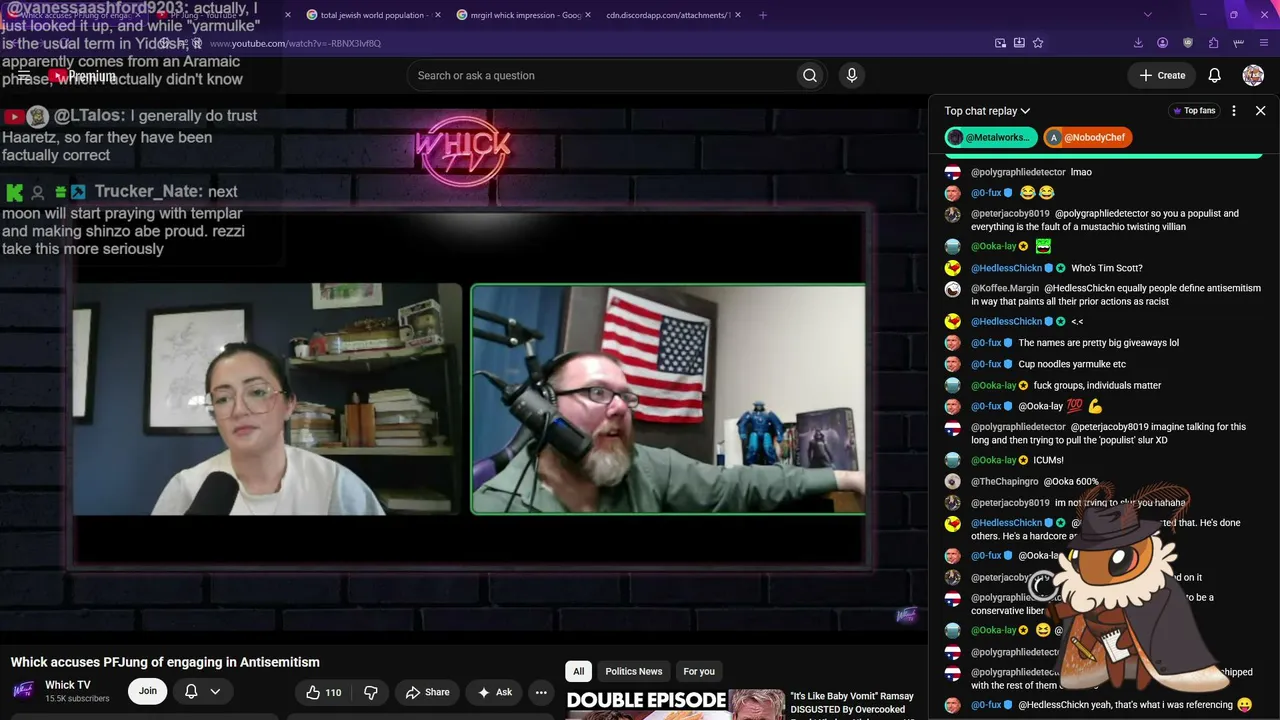The width and height of the screenshot is (1280, 720).
Task: Click the picture-in-picture icon in address bar
Action: pyautogui.click(x=1000, y=43)
